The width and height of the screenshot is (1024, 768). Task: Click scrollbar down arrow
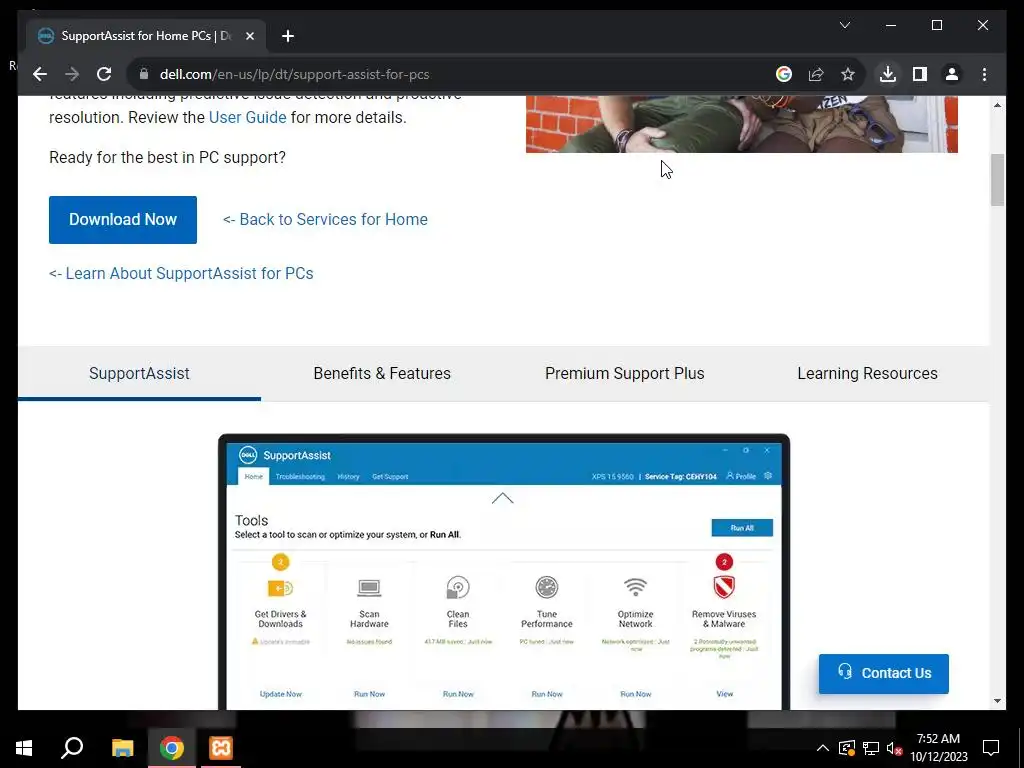tap(997, 701)
